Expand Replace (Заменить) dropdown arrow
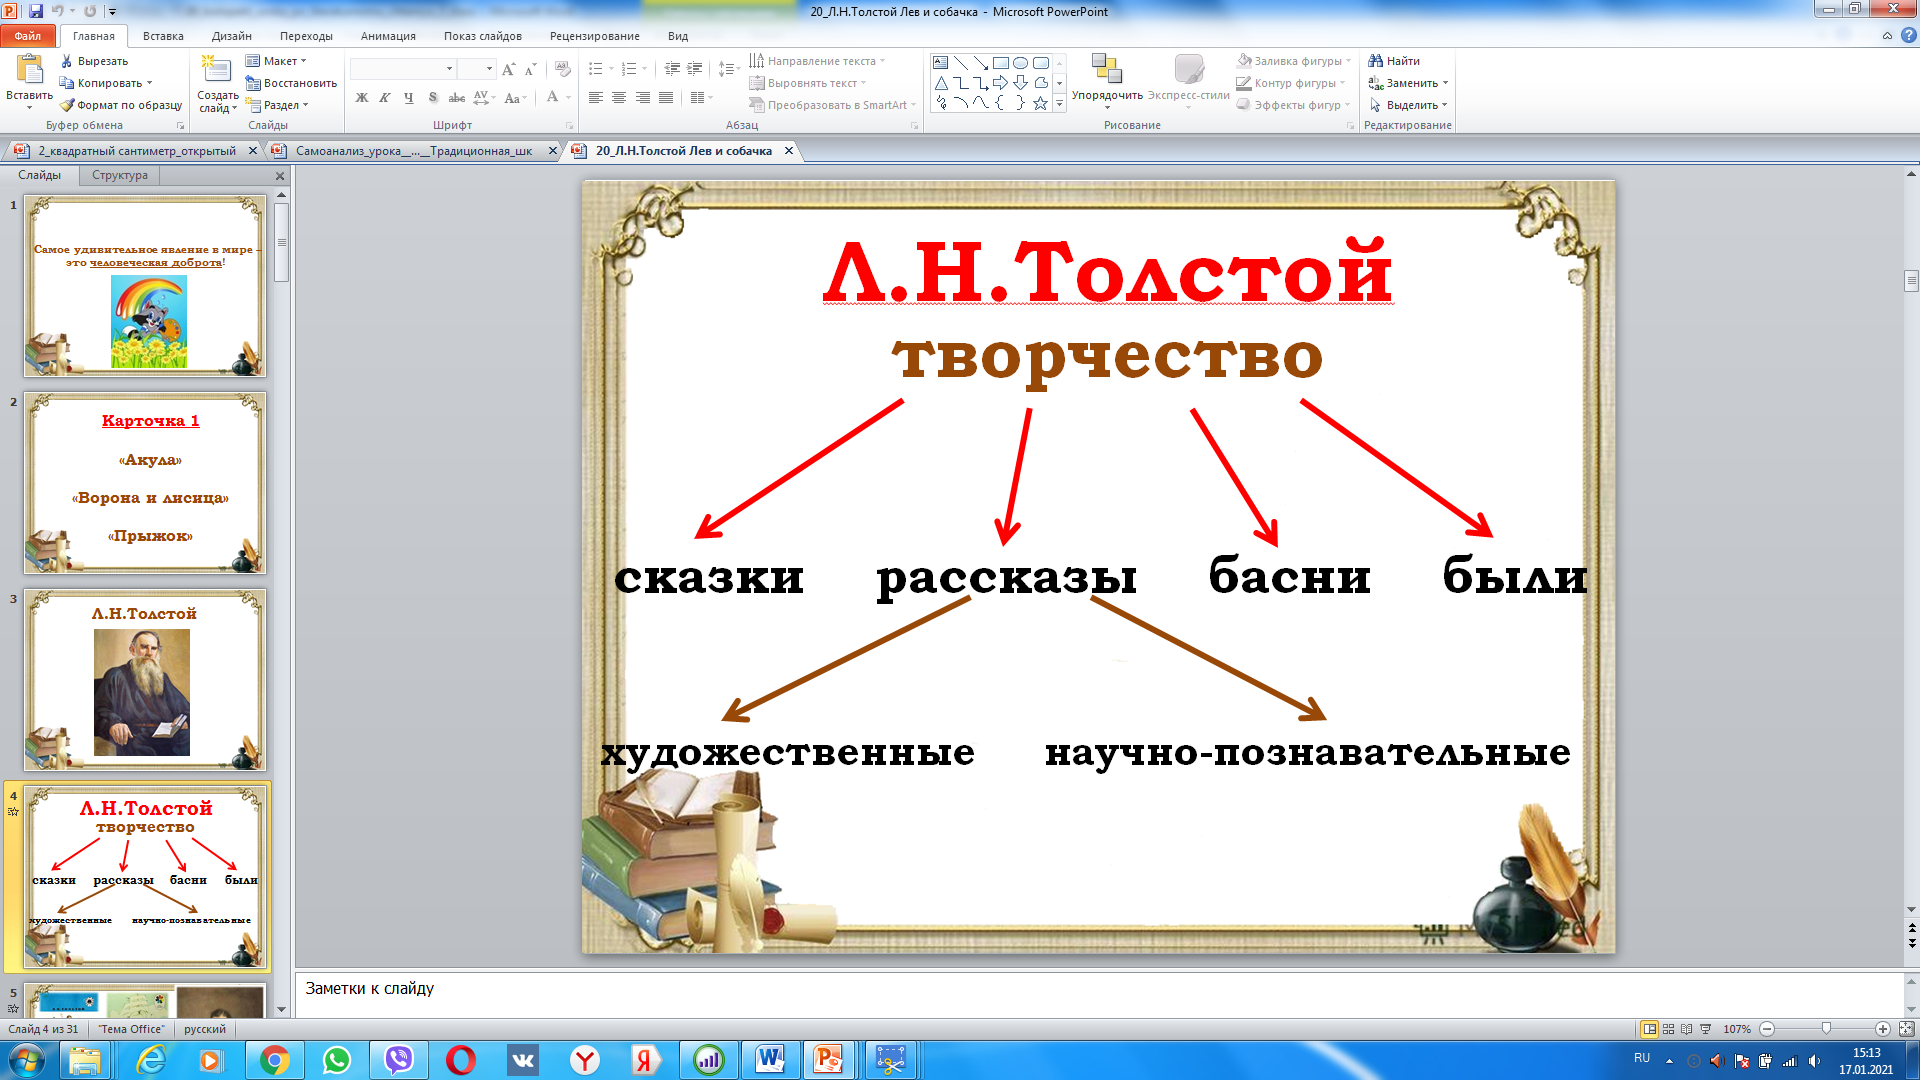The image size is (1920, 1080). (x=1445, y=83)
